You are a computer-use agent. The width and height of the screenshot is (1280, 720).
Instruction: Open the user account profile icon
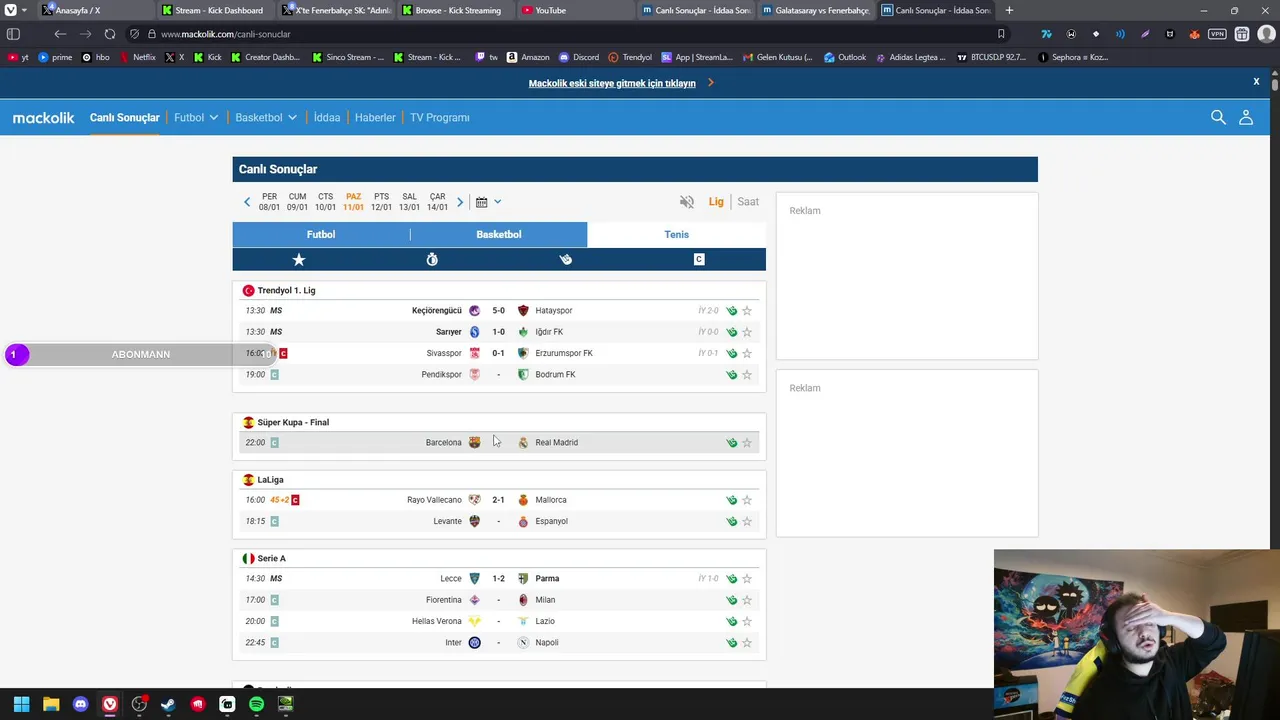click(x=1246, y=117)
